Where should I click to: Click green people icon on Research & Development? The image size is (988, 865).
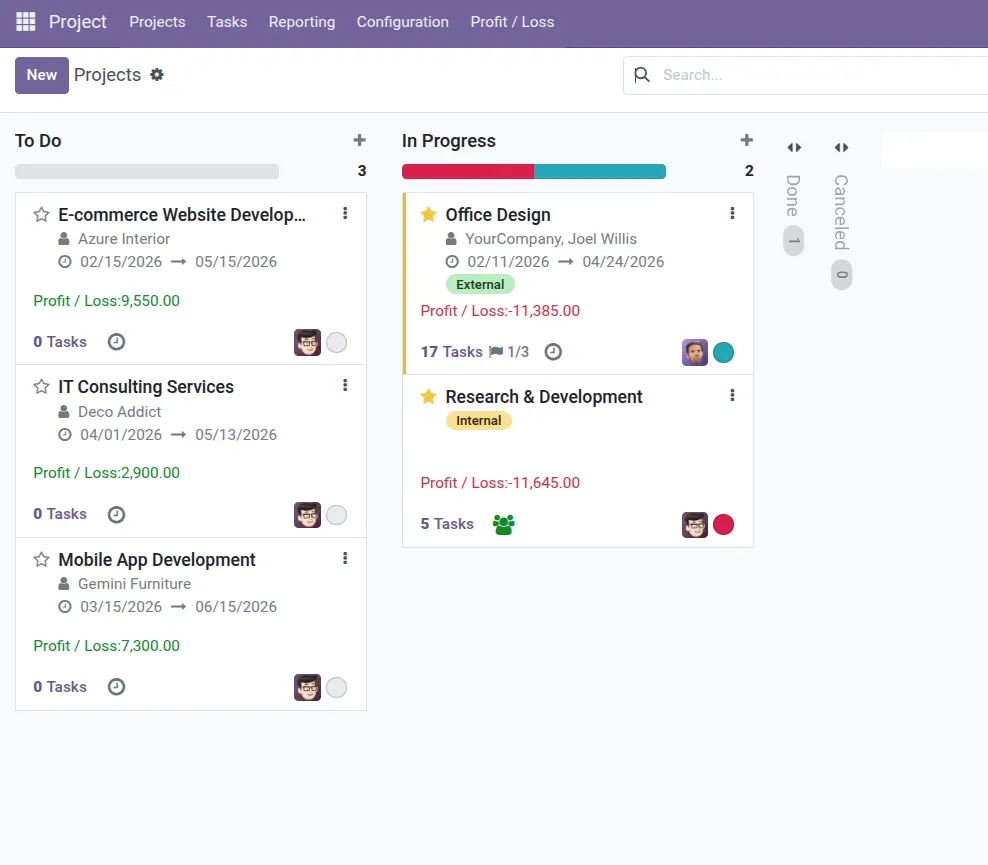(503, 524)
